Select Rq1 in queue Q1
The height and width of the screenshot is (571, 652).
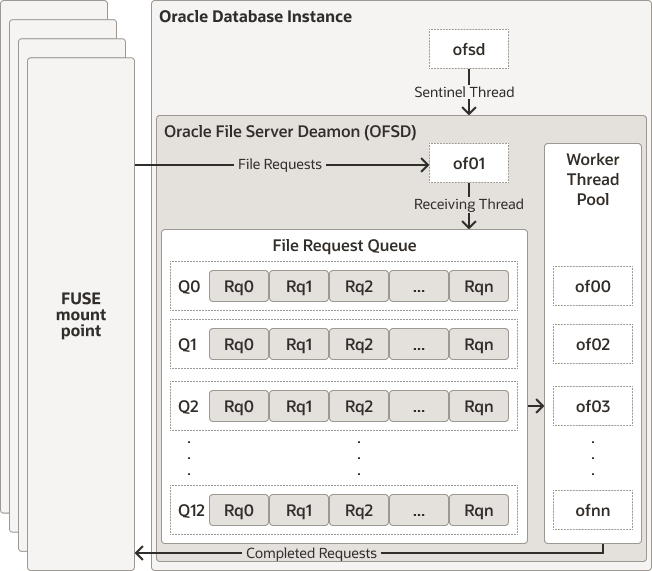(x=299, y=344)
